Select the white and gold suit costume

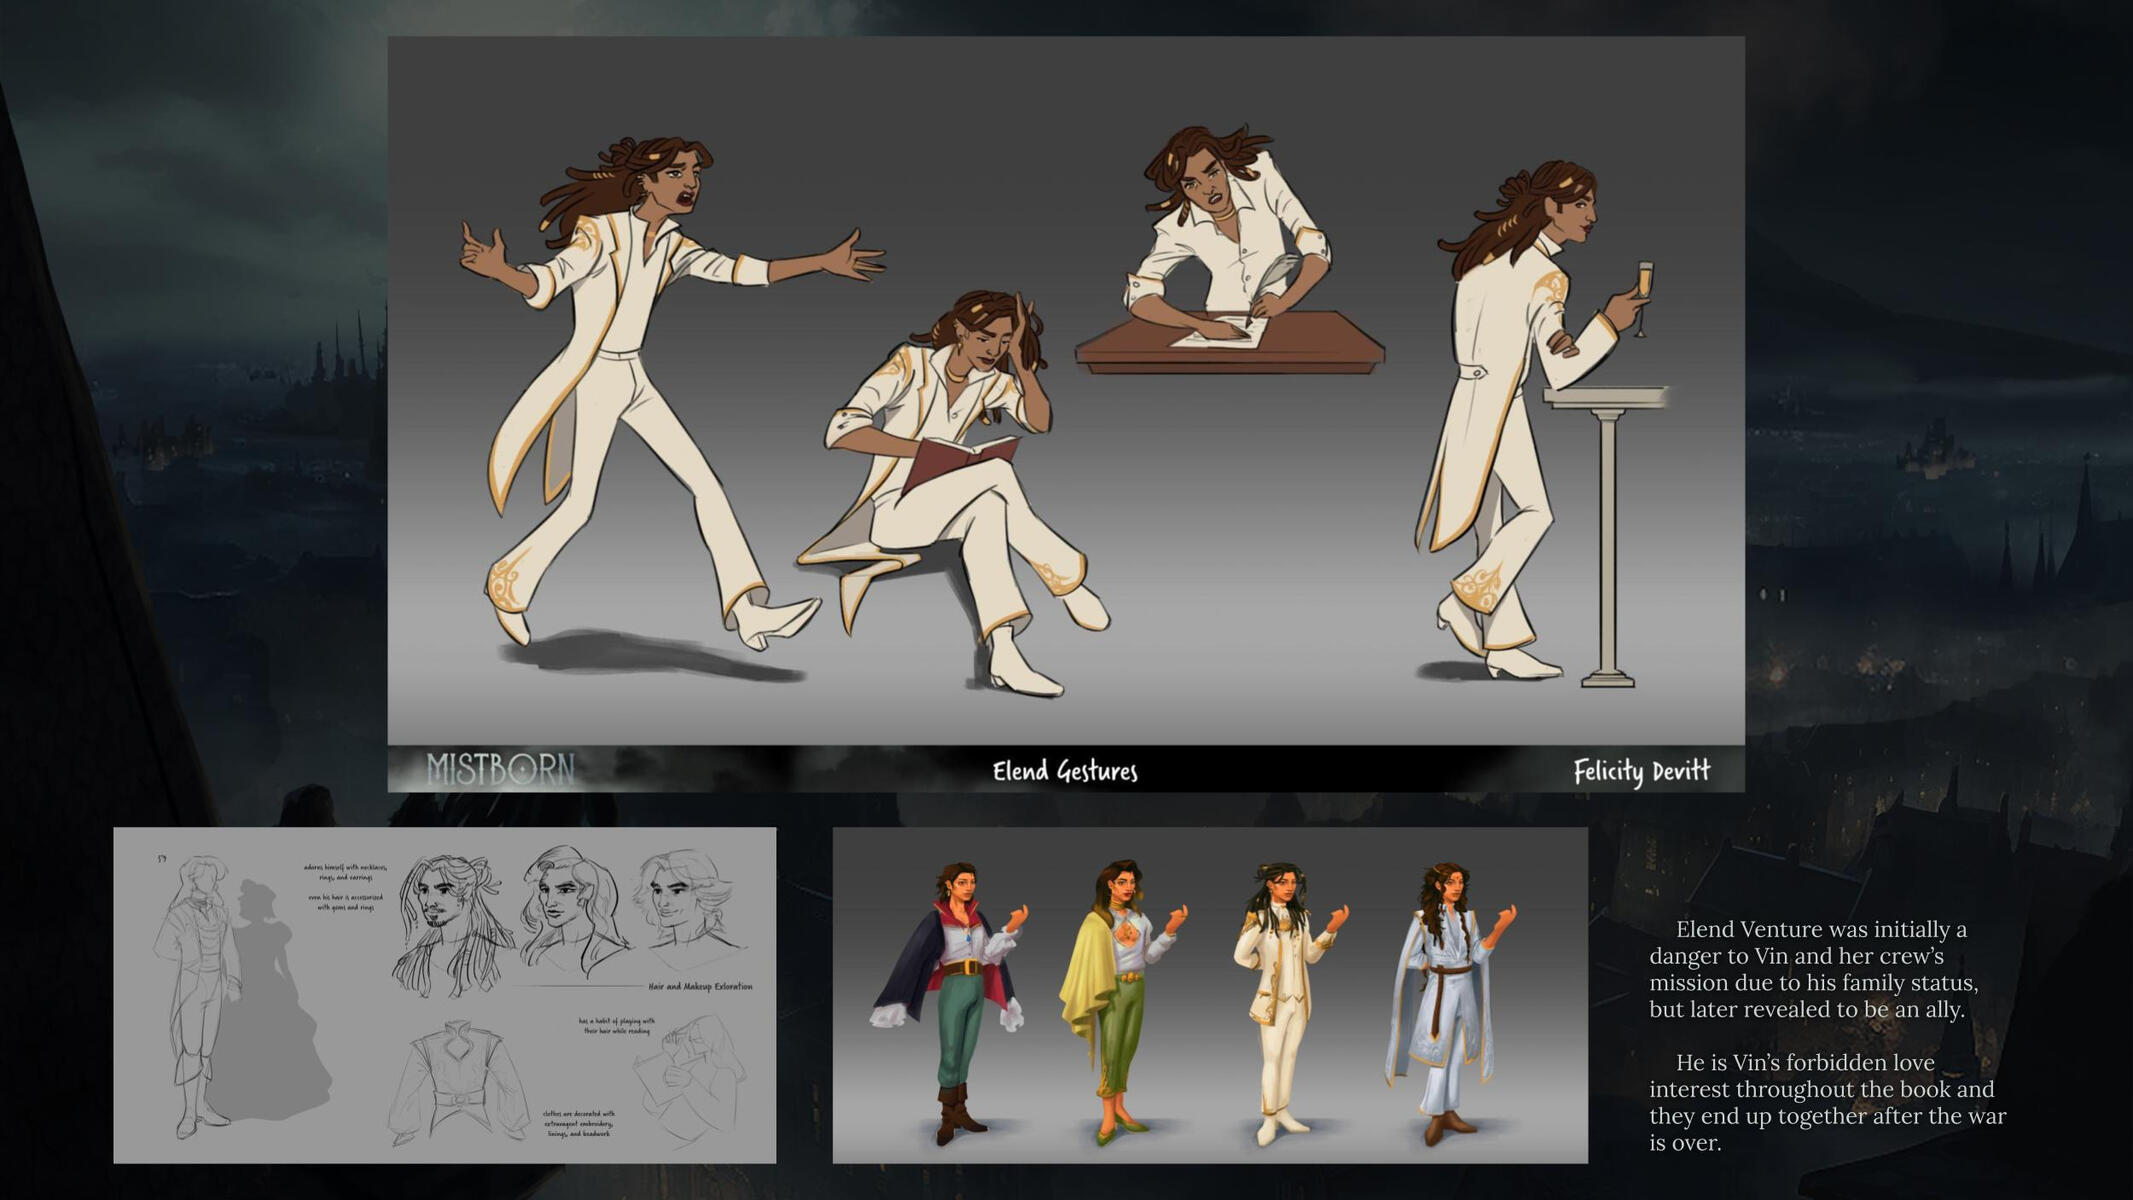[x=1290, y=1003]
